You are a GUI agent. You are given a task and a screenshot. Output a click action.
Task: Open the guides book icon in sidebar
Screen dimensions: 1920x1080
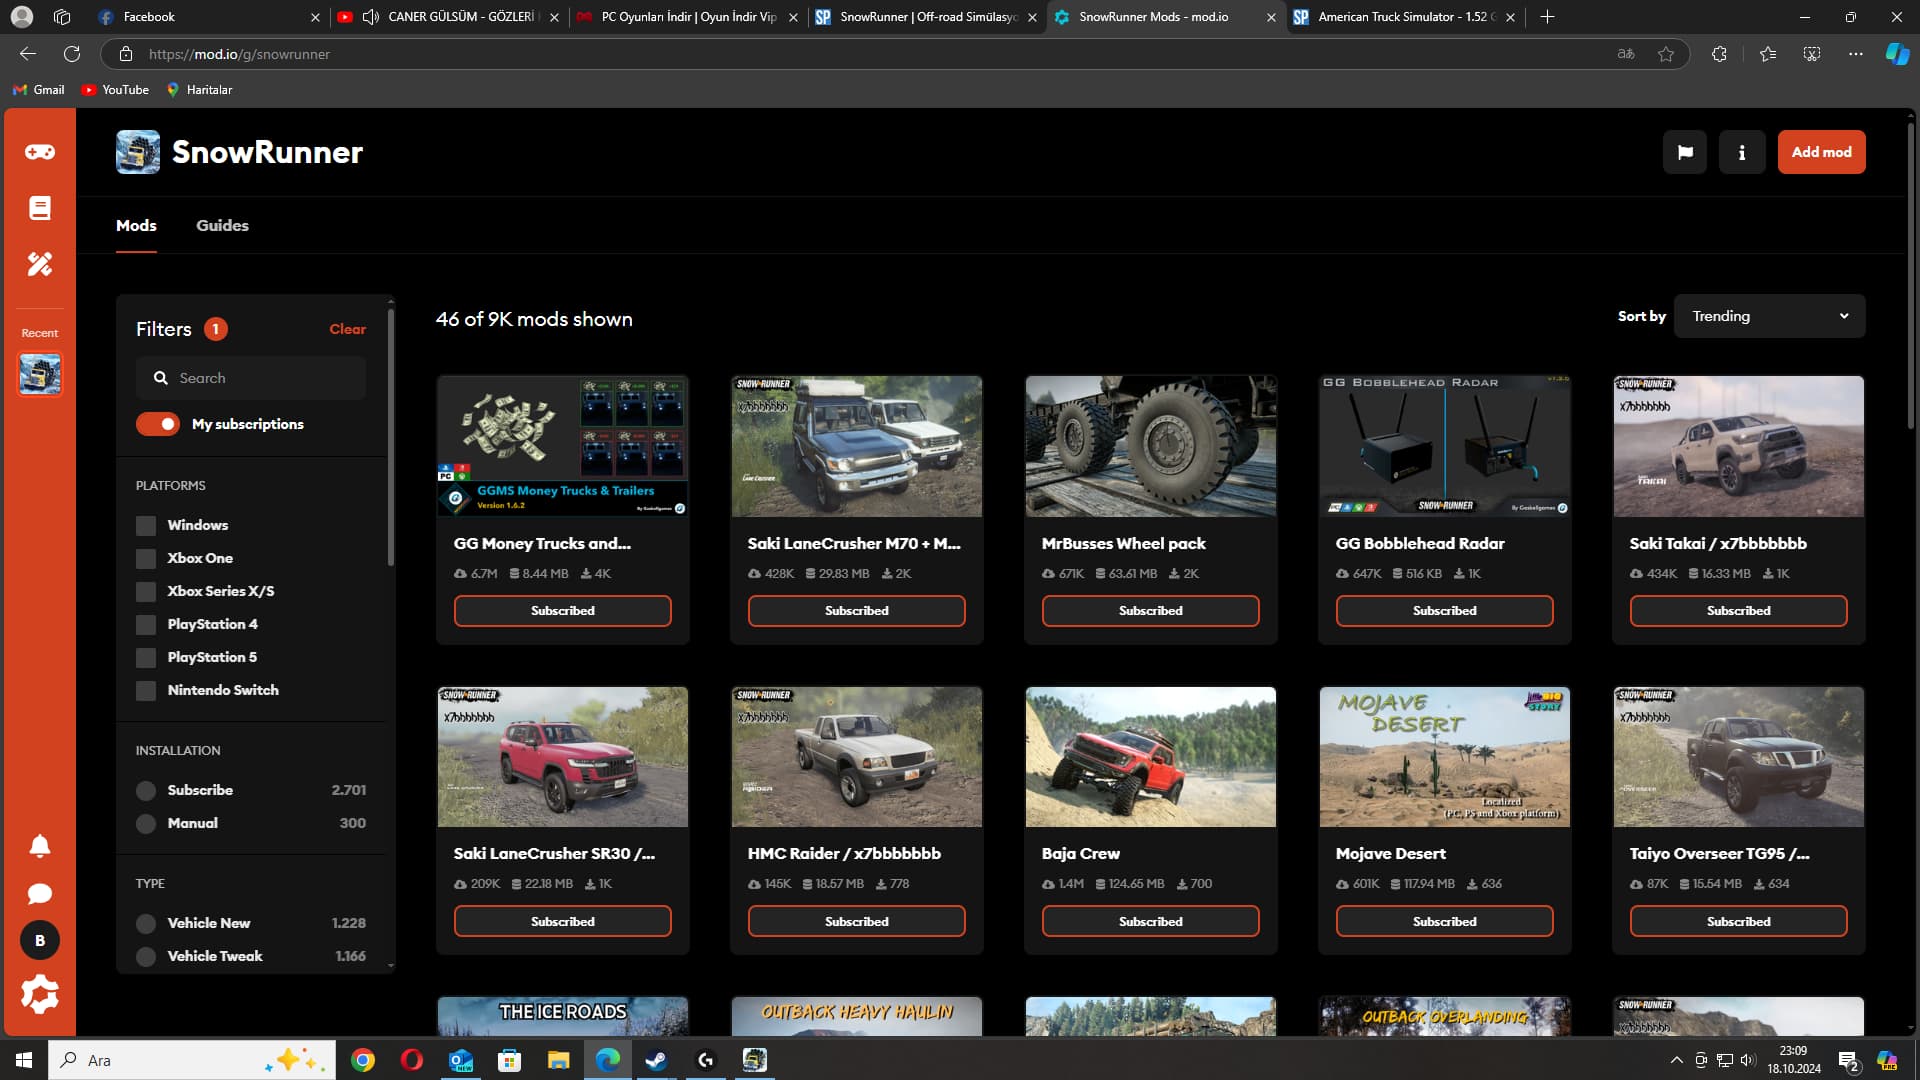(x=40, y=208)
